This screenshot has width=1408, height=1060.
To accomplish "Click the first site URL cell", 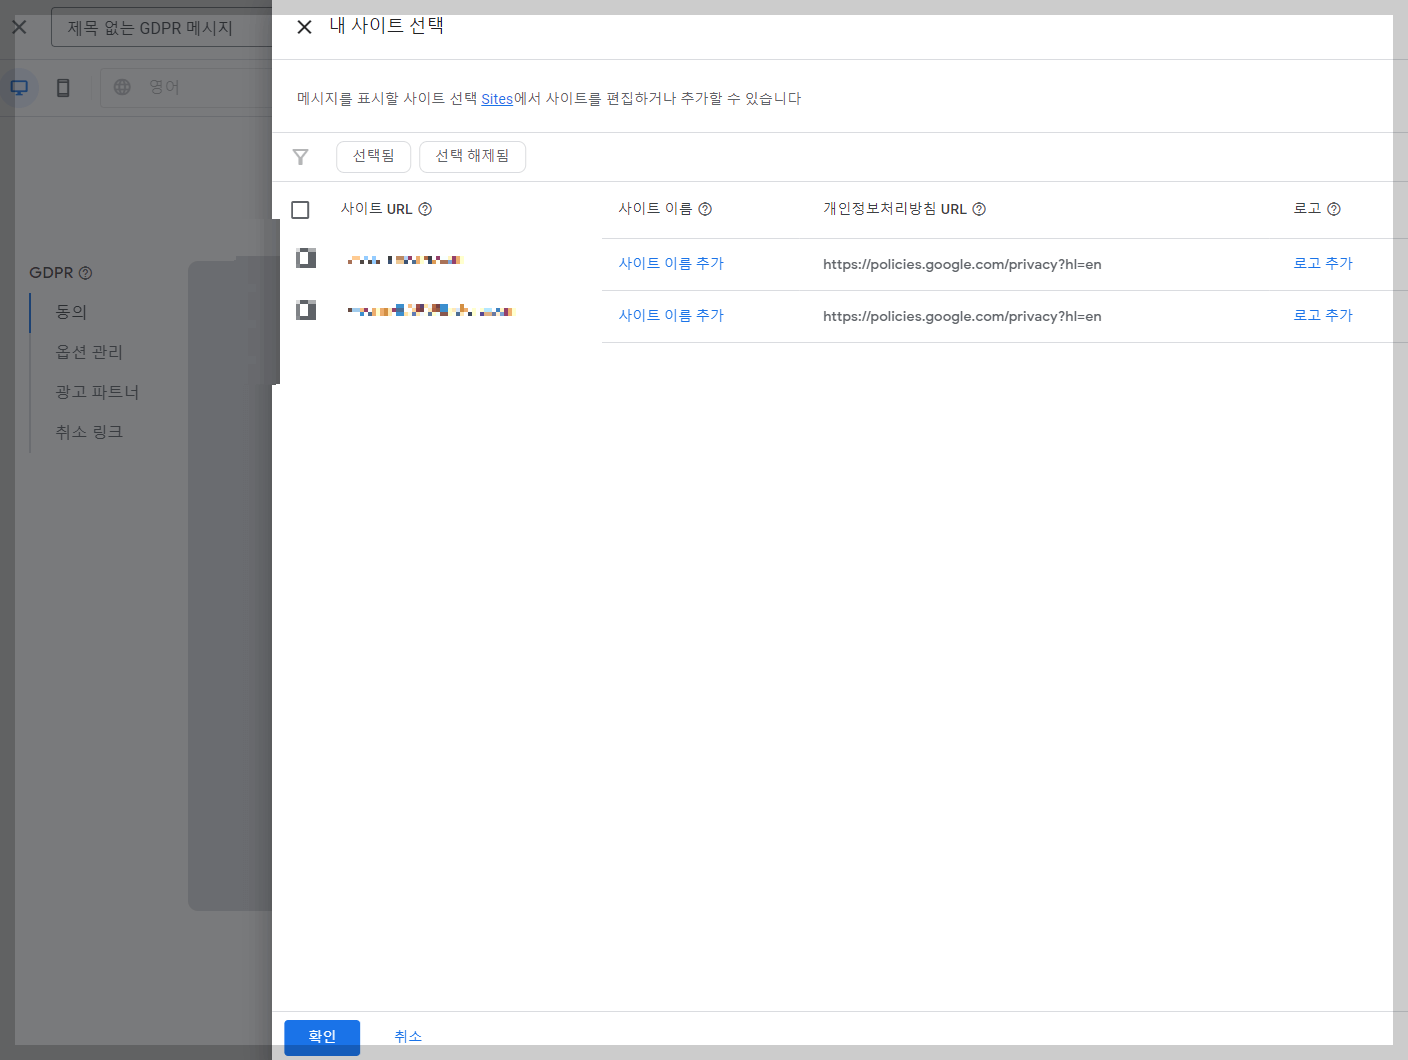I will pyautogui.click(x=404, y=260).
